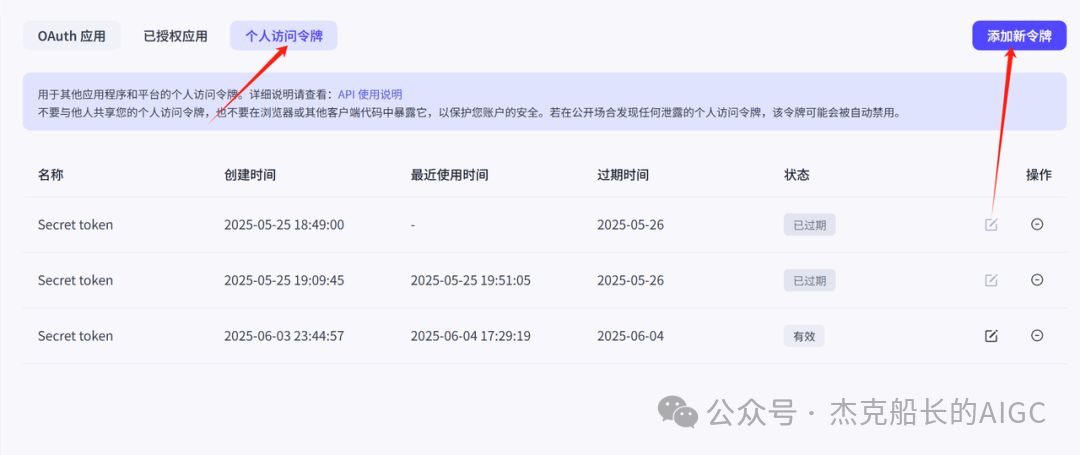Switch to the OAuth 应用 tab
The height and width of the screenshot is (455, 1080).
pos(72,36)
